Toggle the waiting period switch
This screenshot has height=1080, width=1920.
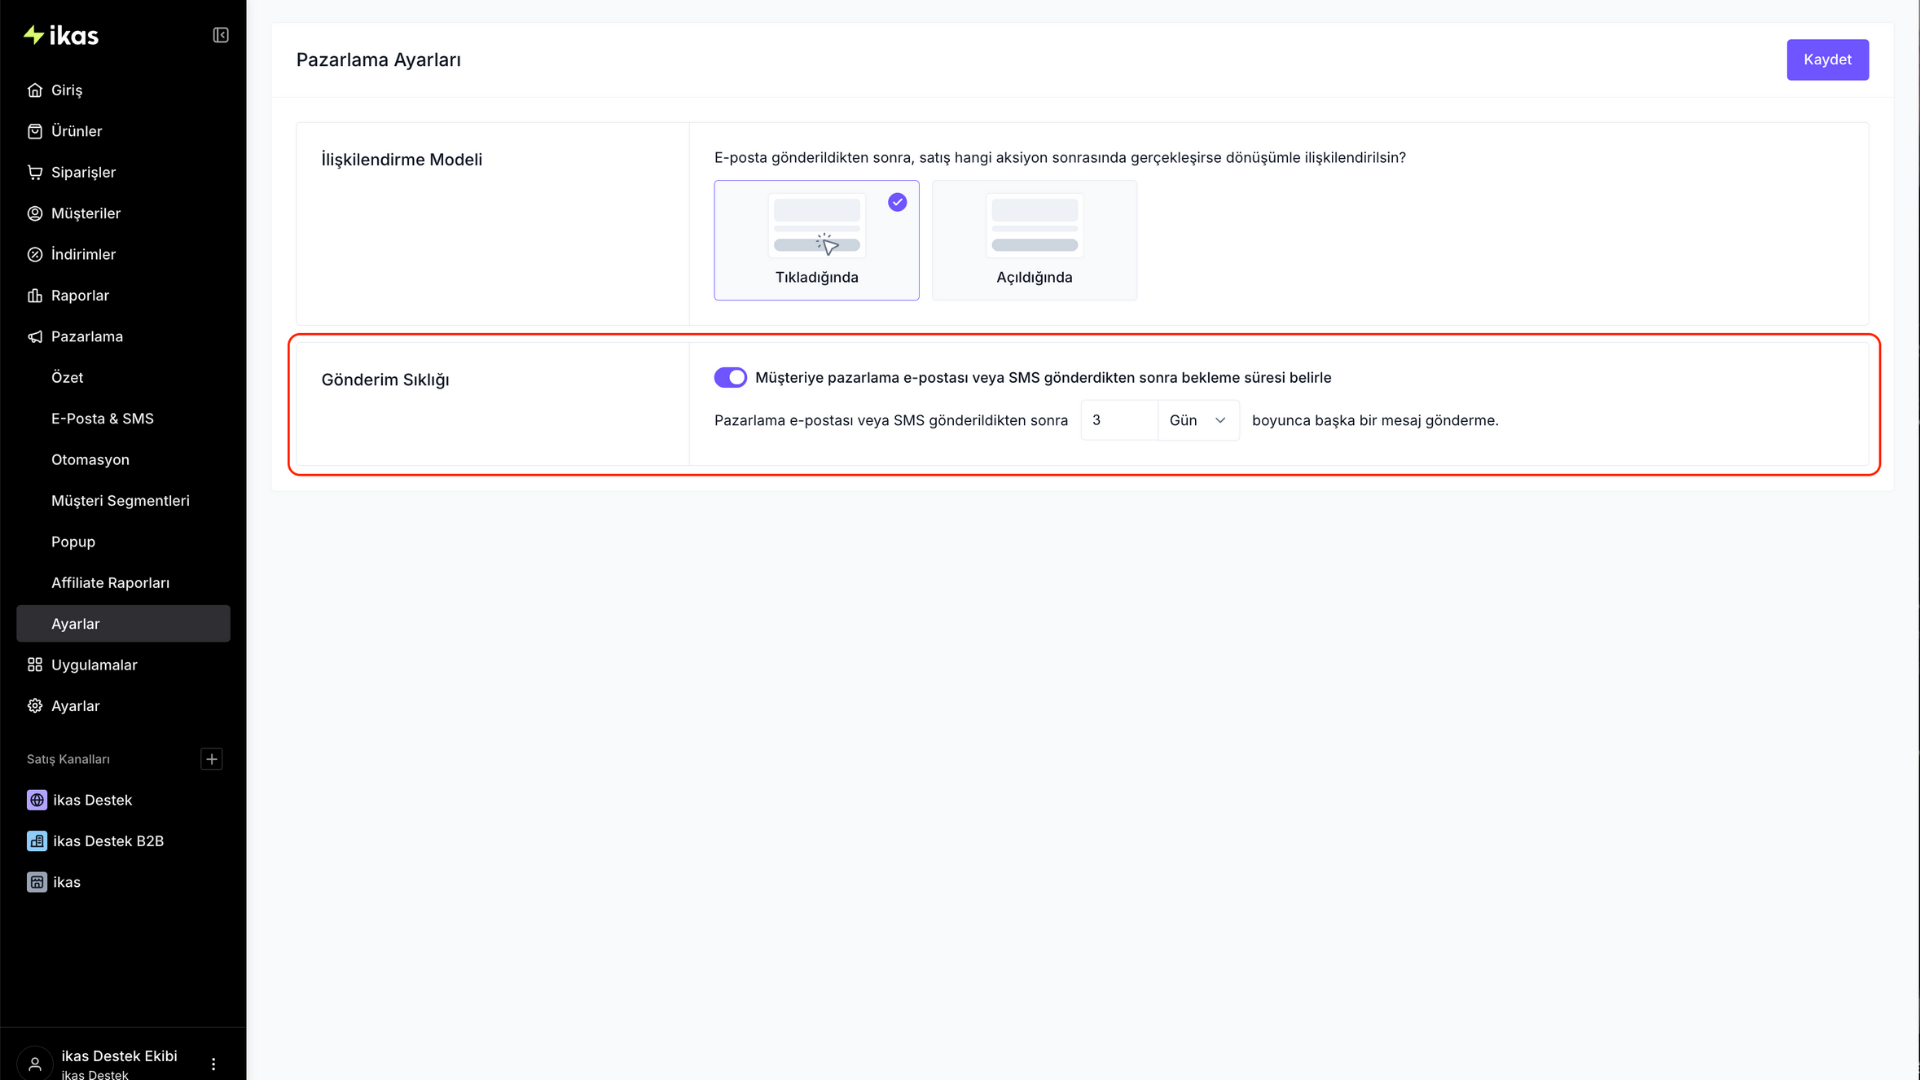coord(730,377)
